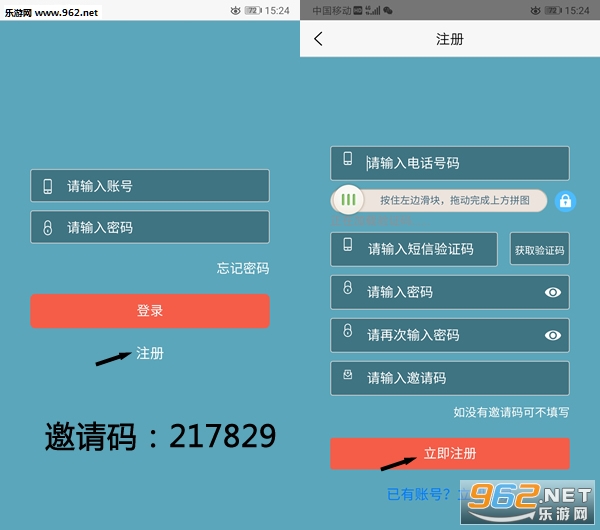
Task: Focus the 请再次输入密码 confirm input
Action: (x=450, y=335)
